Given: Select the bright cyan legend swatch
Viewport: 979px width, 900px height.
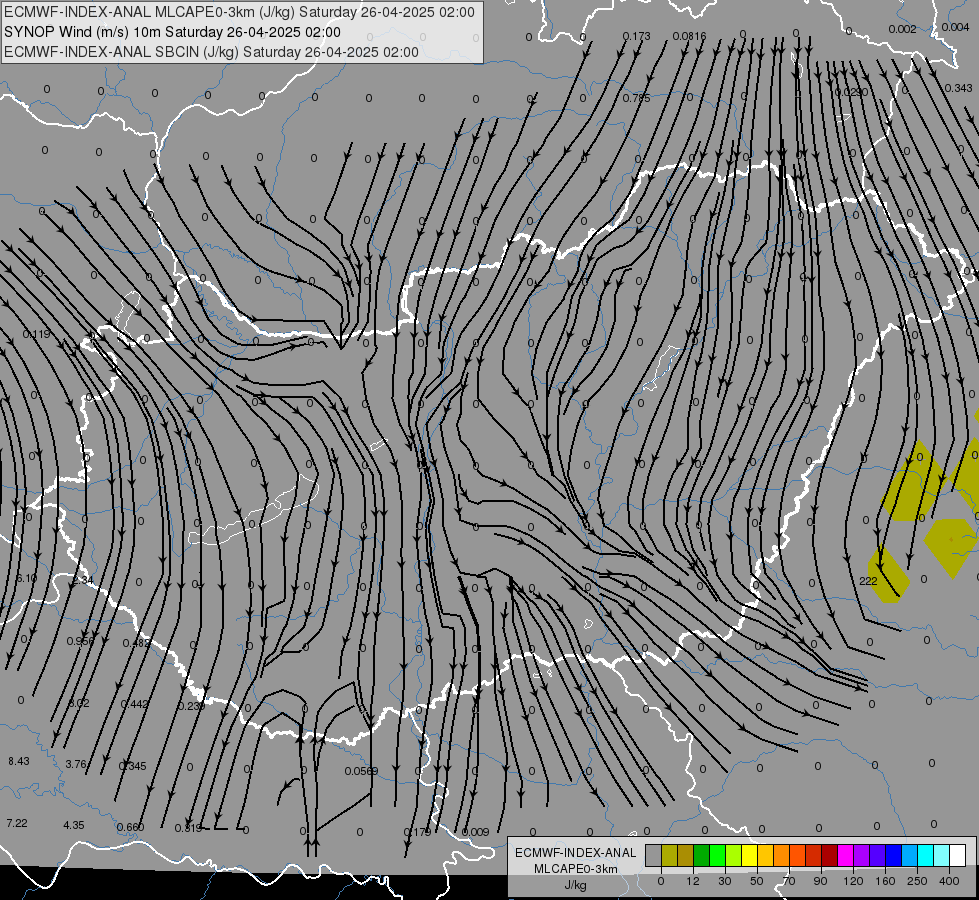Looking at the screenshot, I should tap(927, 855).
